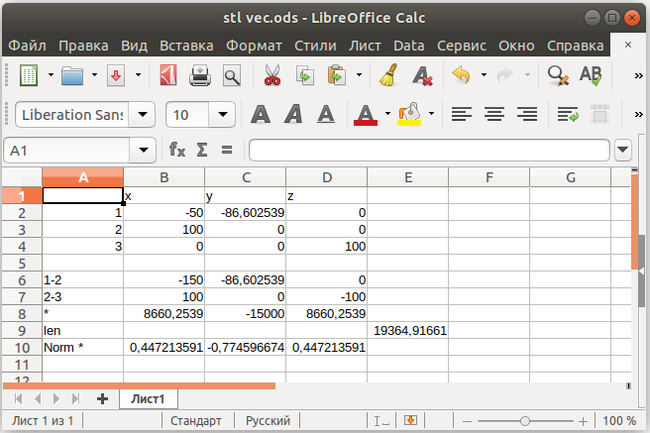Expand the font name dropdown

point(141,115)
